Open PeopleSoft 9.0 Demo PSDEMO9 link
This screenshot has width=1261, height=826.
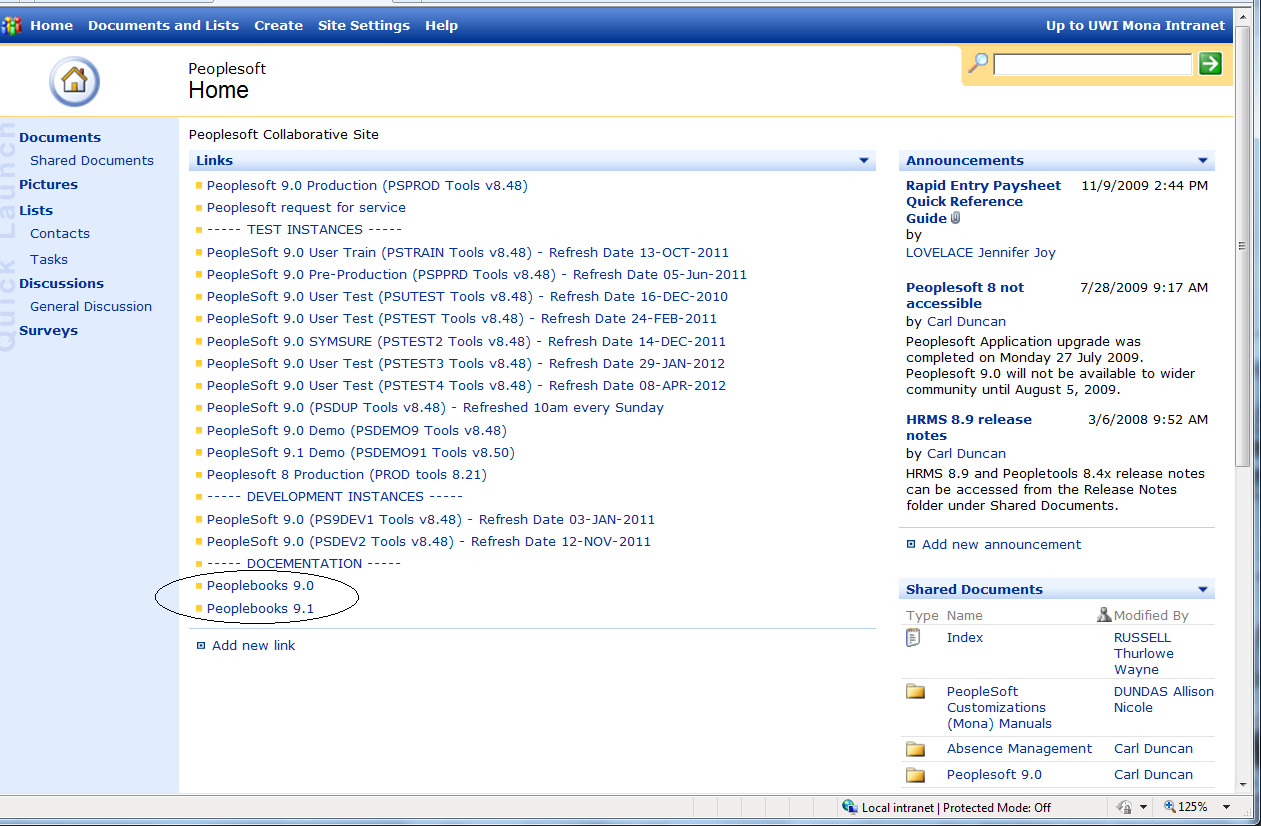point(357,431)
